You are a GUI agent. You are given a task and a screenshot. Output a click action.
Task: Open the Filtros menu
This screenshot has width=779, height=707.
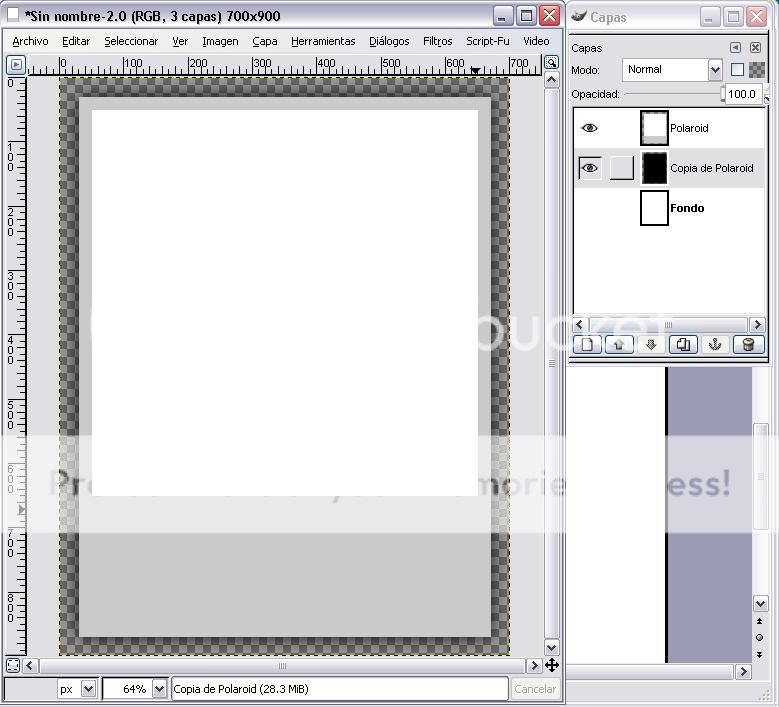click(437, 41)
